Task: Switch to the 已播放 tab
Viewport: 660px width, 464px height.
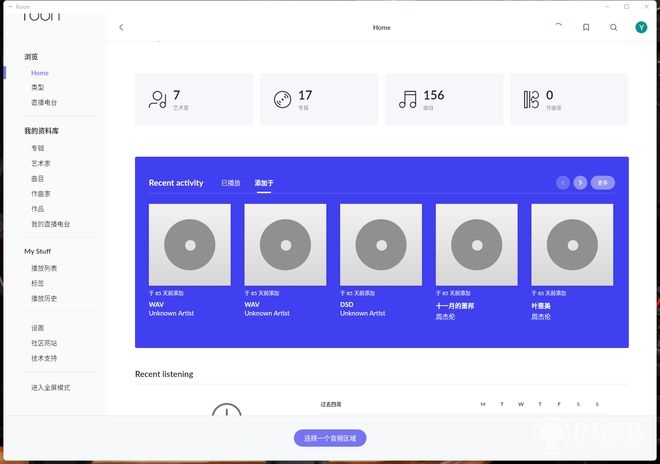Action: click(231, 183)
